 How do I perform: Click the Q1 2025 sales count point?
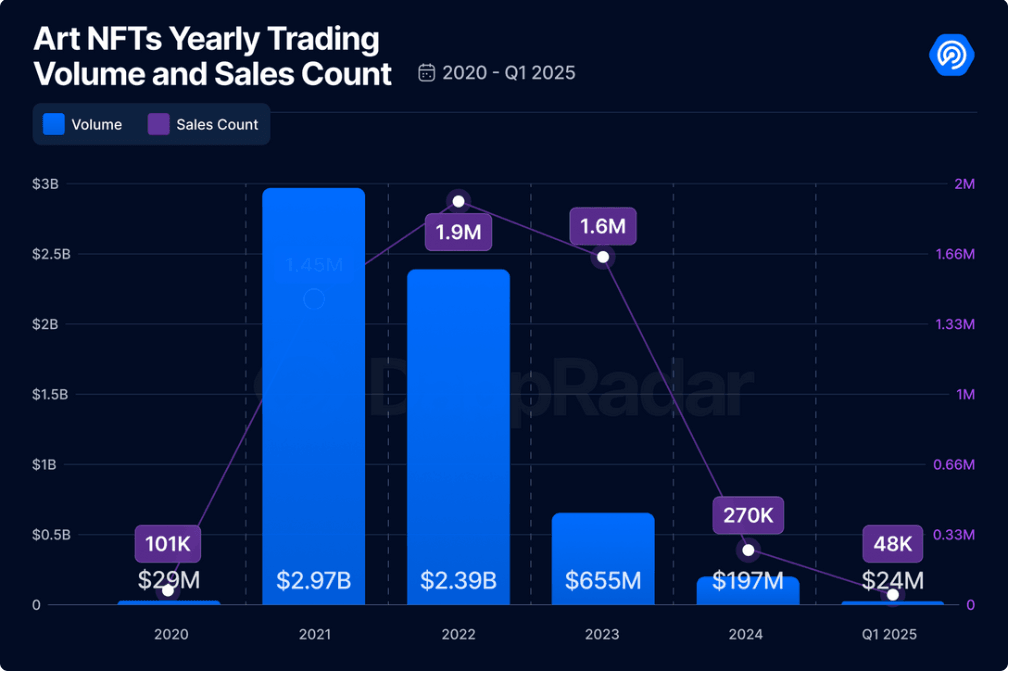(893, 595)
